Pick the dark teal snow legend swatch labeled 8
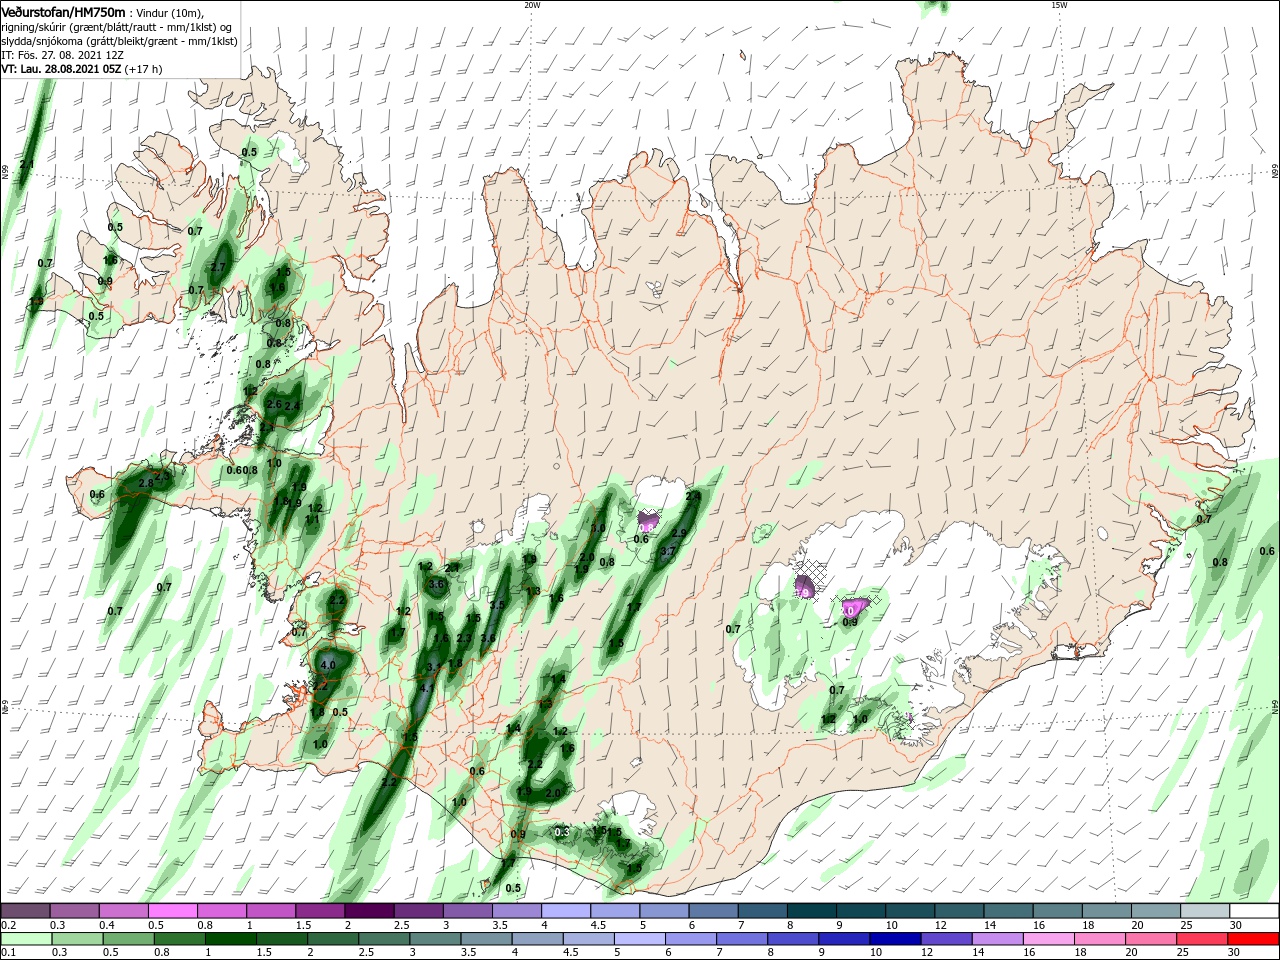1280x960 pixels. [812, 911]
